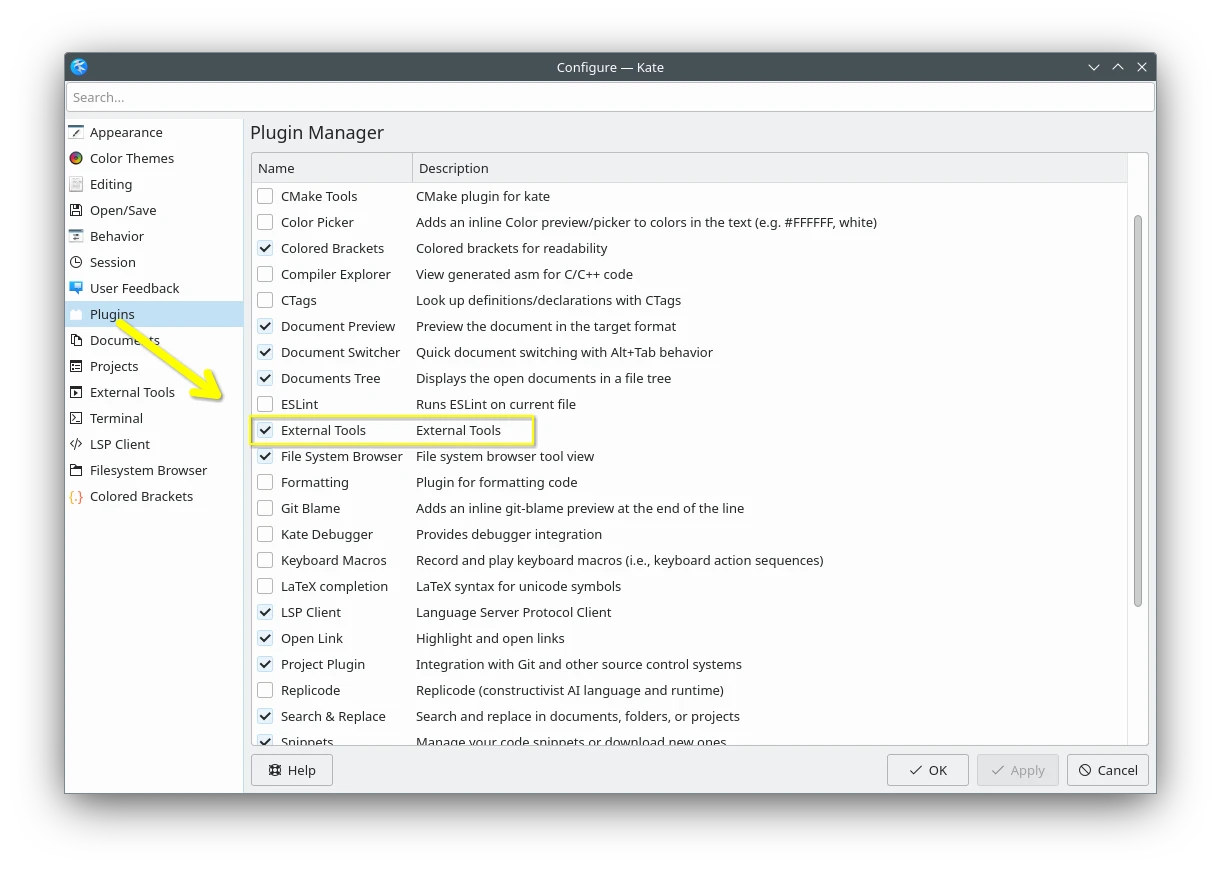Image resolution: width=1221 pixels, height=870 pixels.
Task: Uncheck the External Tools plugin checkbox
Action: 265,430
